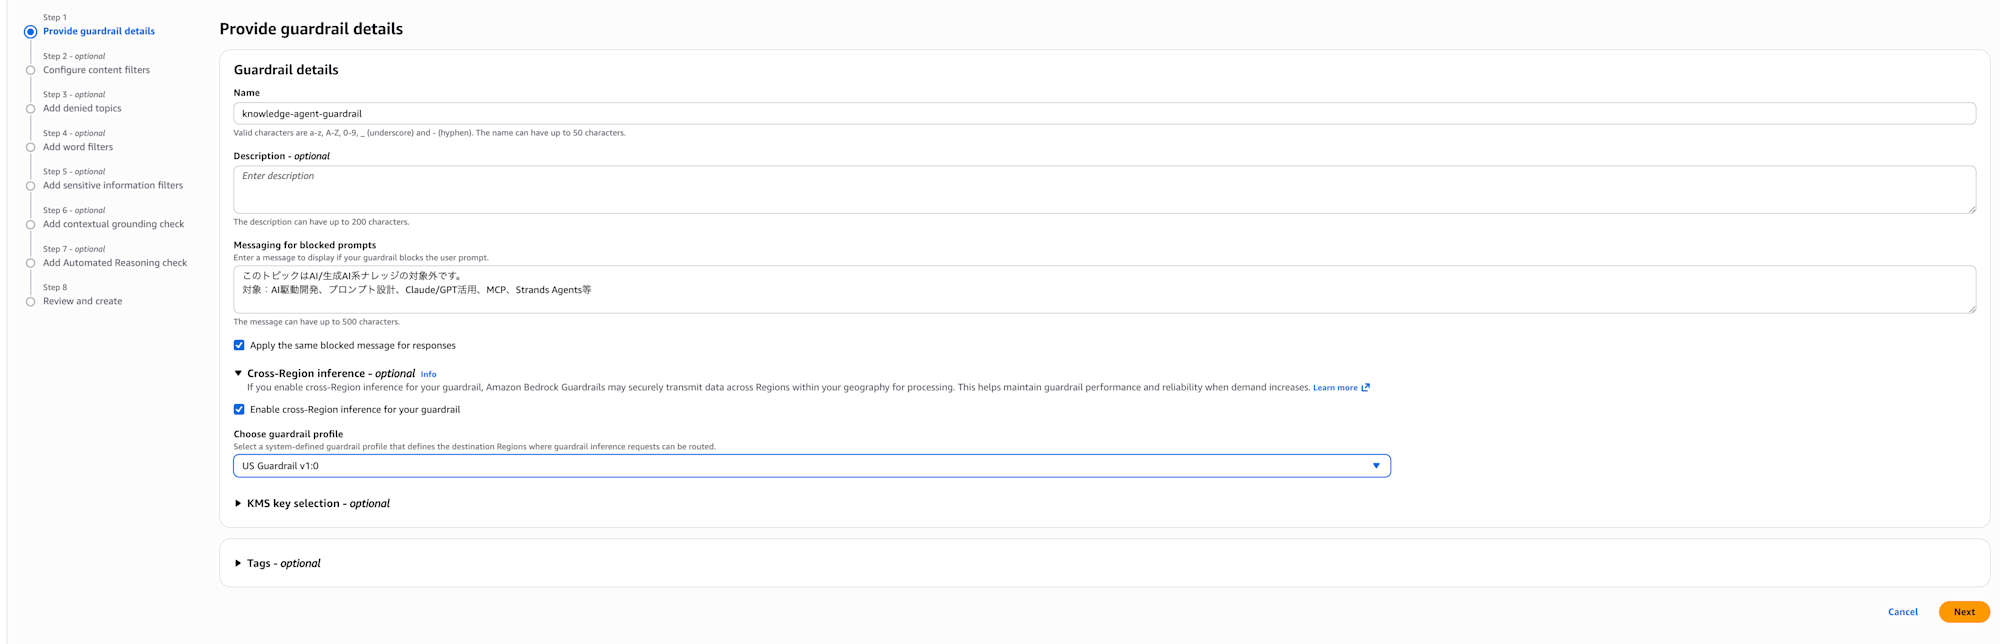This screenshot has height=644, width=2000.
Task: Click the guardrail Name input field
Action: point(1104,114)
